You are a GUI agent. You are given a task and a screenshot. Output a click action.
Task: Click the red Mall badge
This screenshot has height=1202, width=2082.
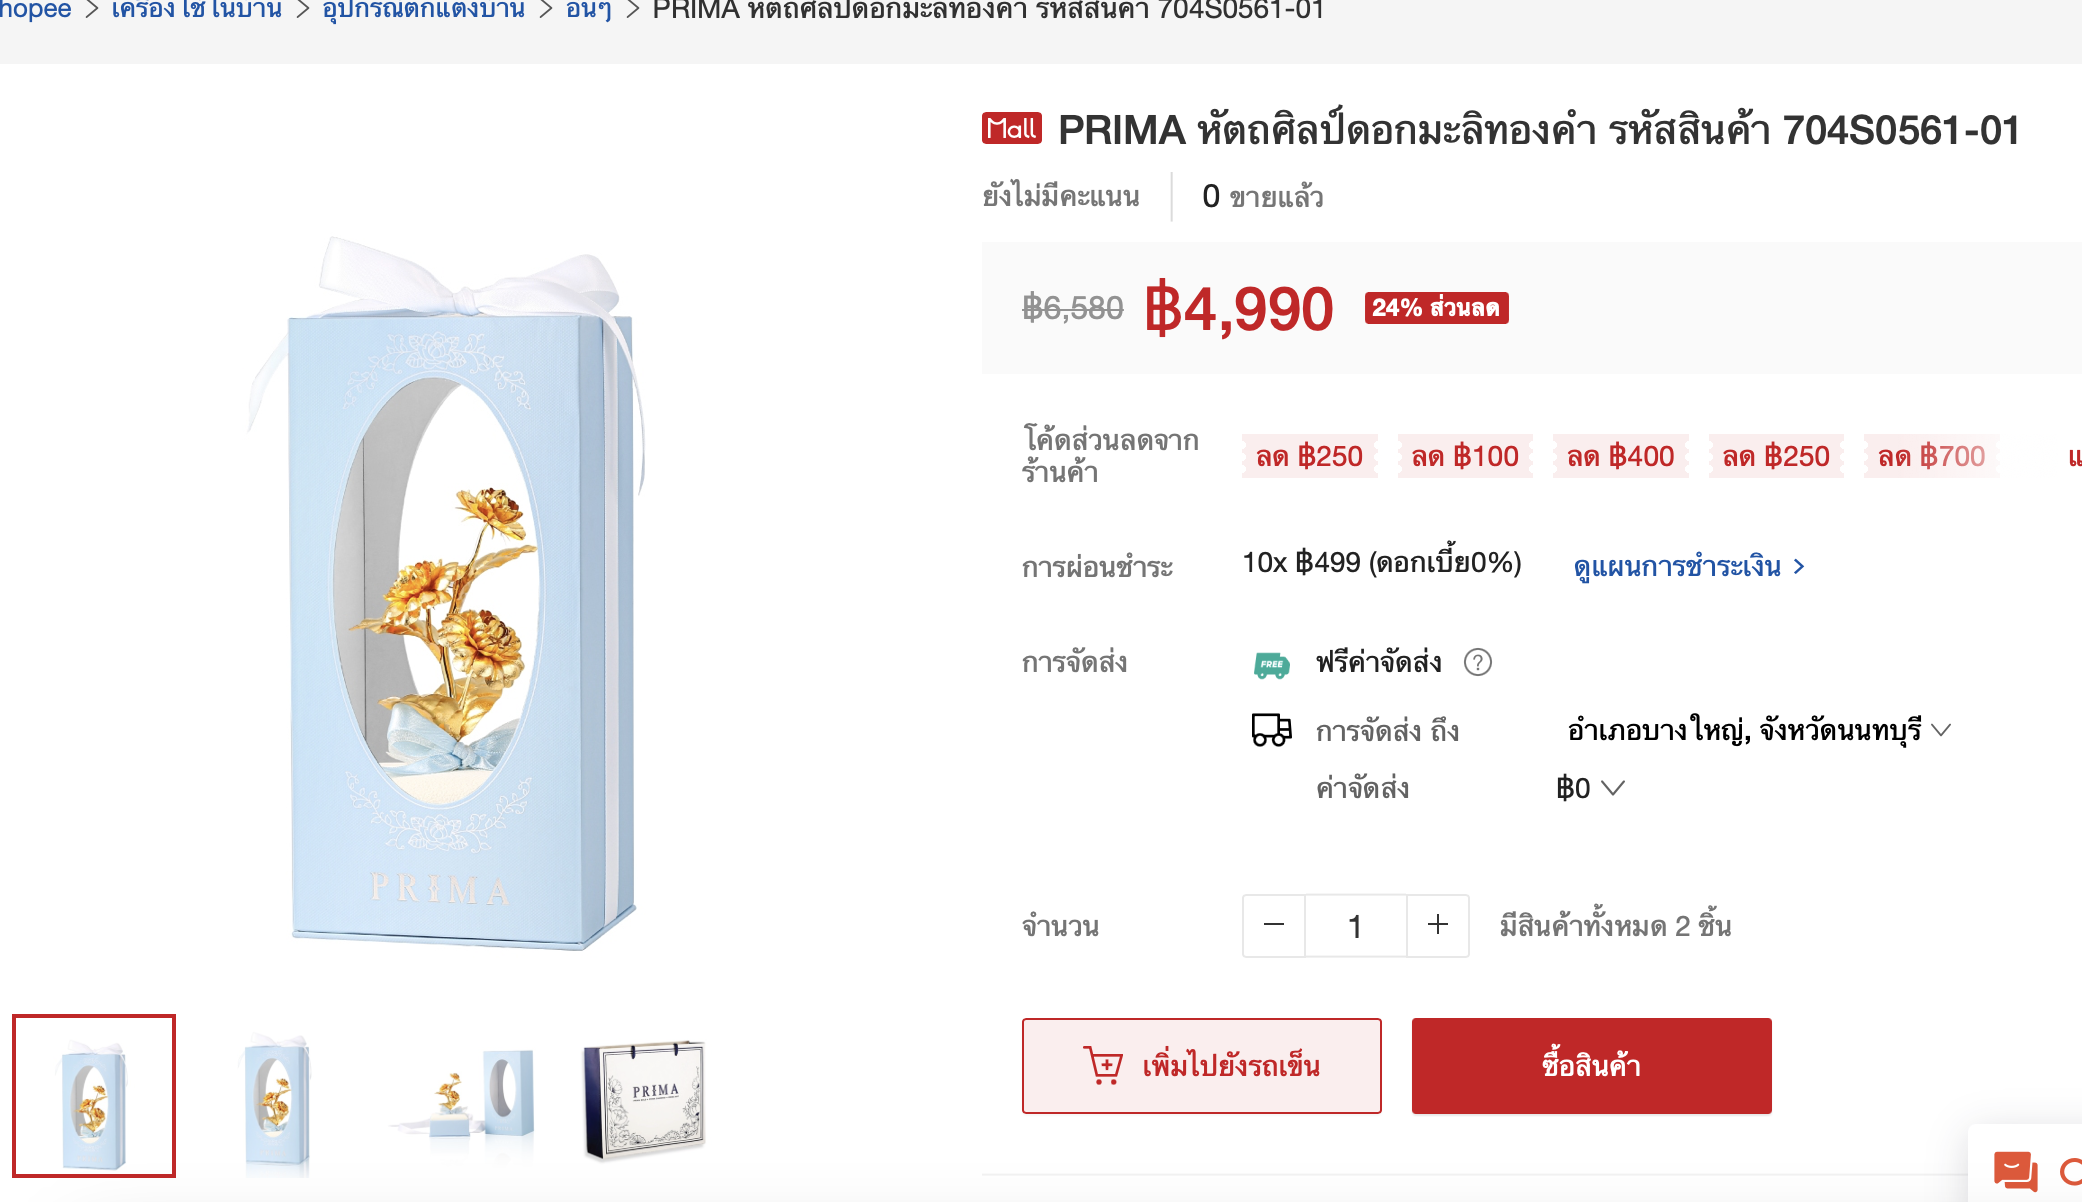click(1012, 129)
